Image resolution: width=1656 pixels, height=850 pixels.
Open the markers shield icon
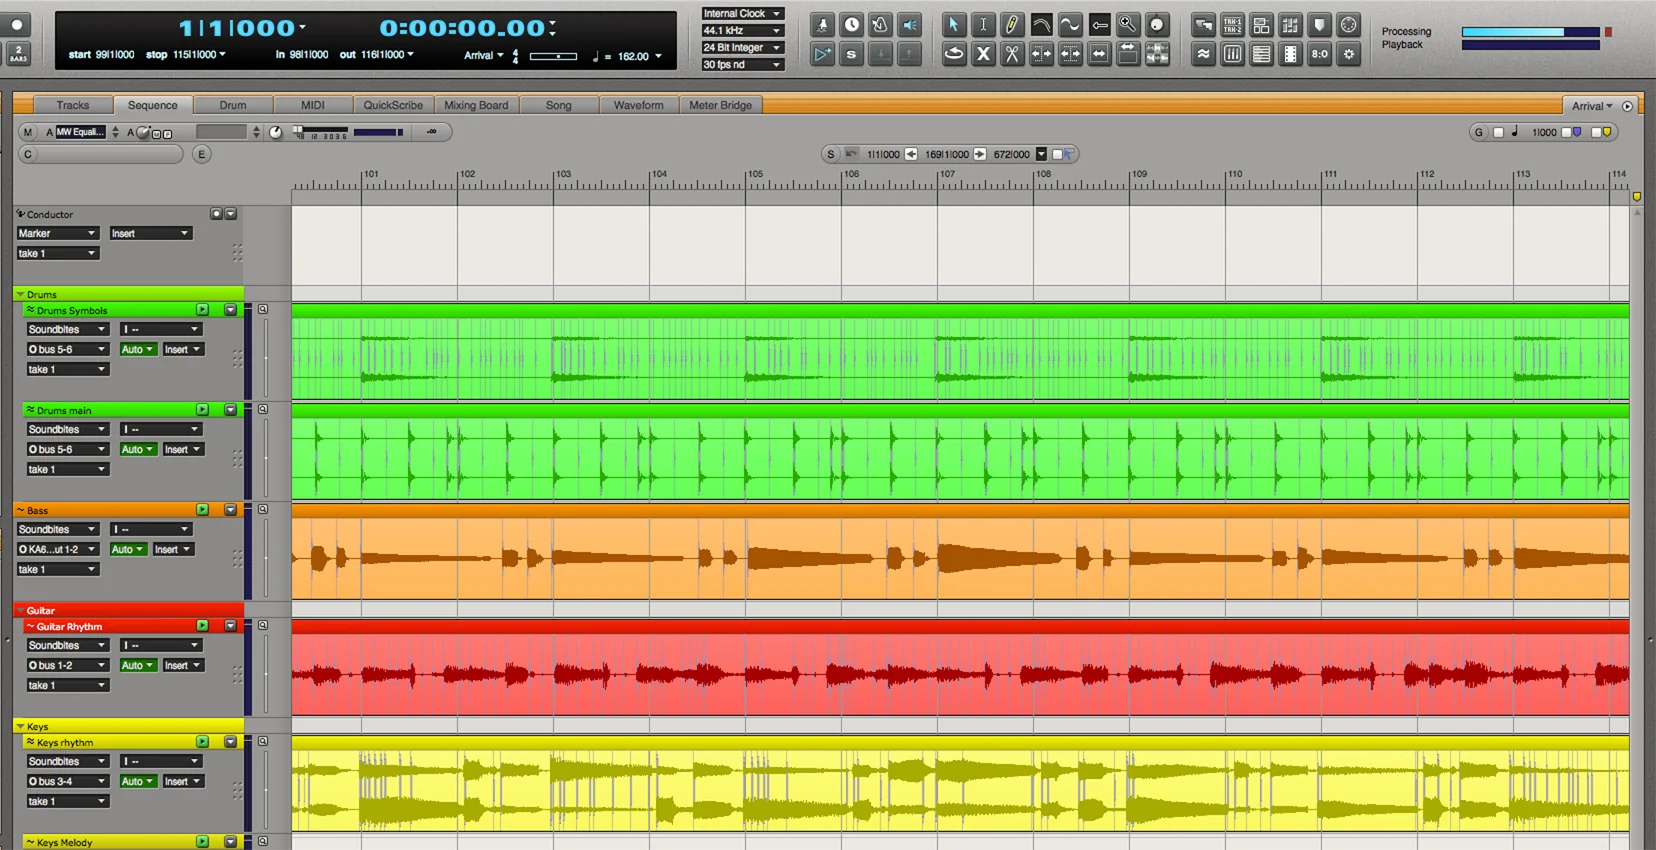1320,25
